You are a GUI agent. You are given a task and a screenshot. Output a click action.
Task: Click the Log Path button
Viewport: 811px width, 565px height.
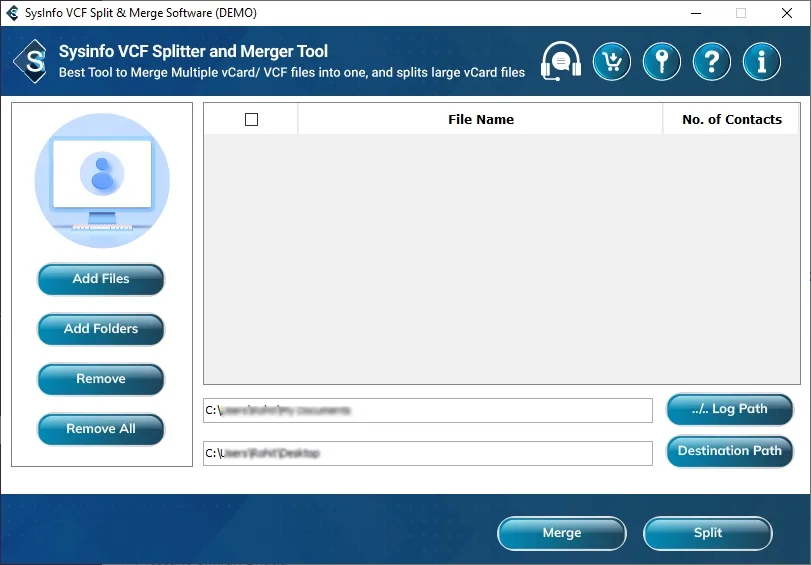[x=730, y=409]
